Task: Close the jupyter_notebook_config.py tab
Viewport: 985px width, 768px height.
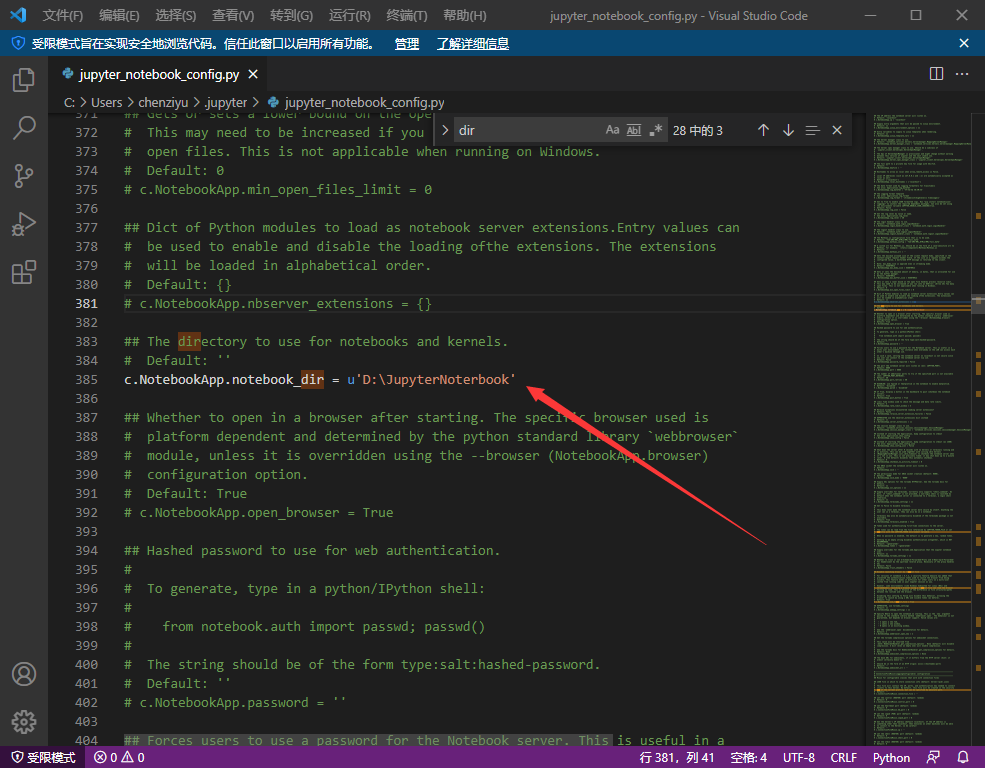Action: pyautogui.click(x=253, y=74)
